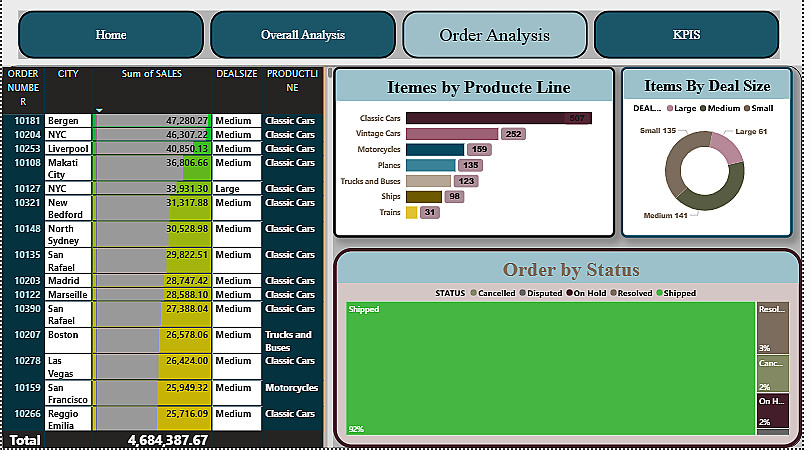Click Disputed legend item in status chart
The image size is (810, 450).
pyautogui.click(x=541, y=293)
